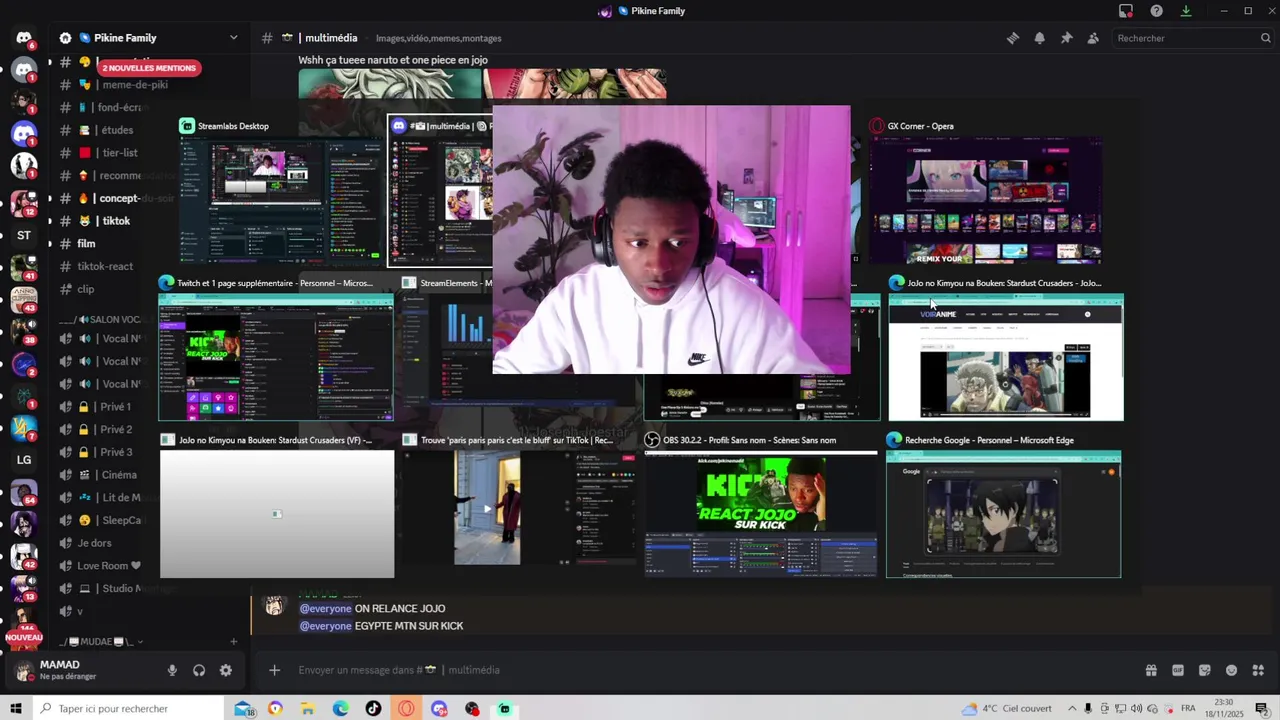Open MAMAD user profile panel
Screen dimensions: 1280x720
85,670
